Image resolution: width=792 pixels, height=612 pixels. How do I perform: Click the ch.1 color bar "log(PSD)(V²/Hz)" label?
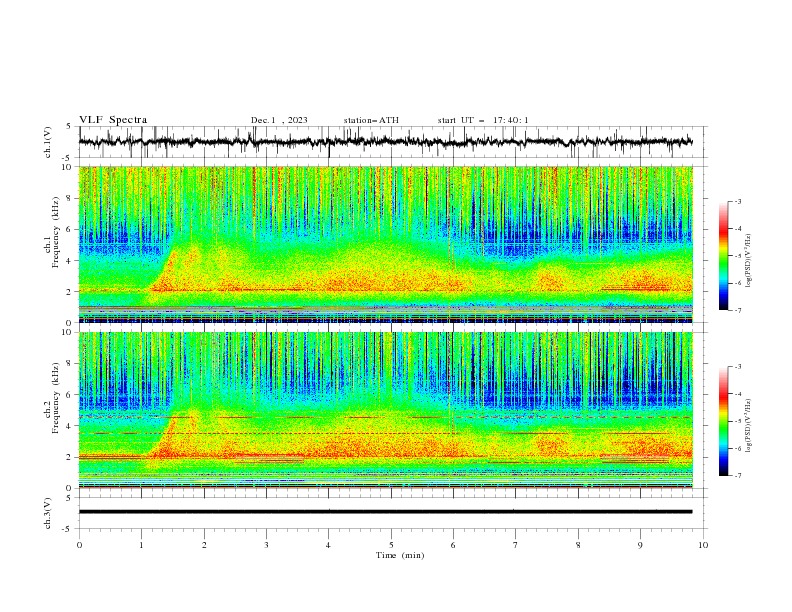point(748,261)
